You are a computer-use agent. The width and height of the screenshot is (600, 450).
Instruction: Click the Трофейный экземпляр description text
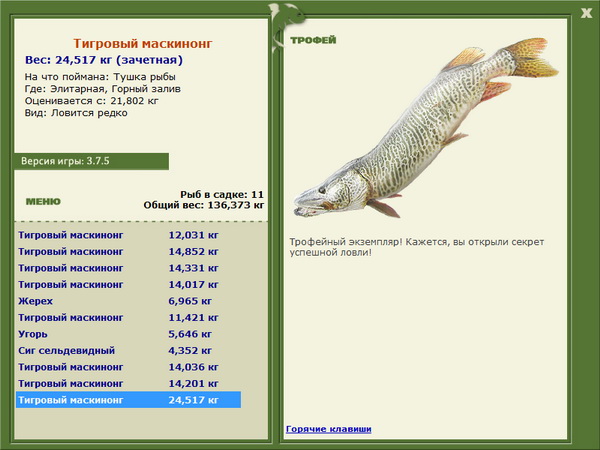pos(417,247)
